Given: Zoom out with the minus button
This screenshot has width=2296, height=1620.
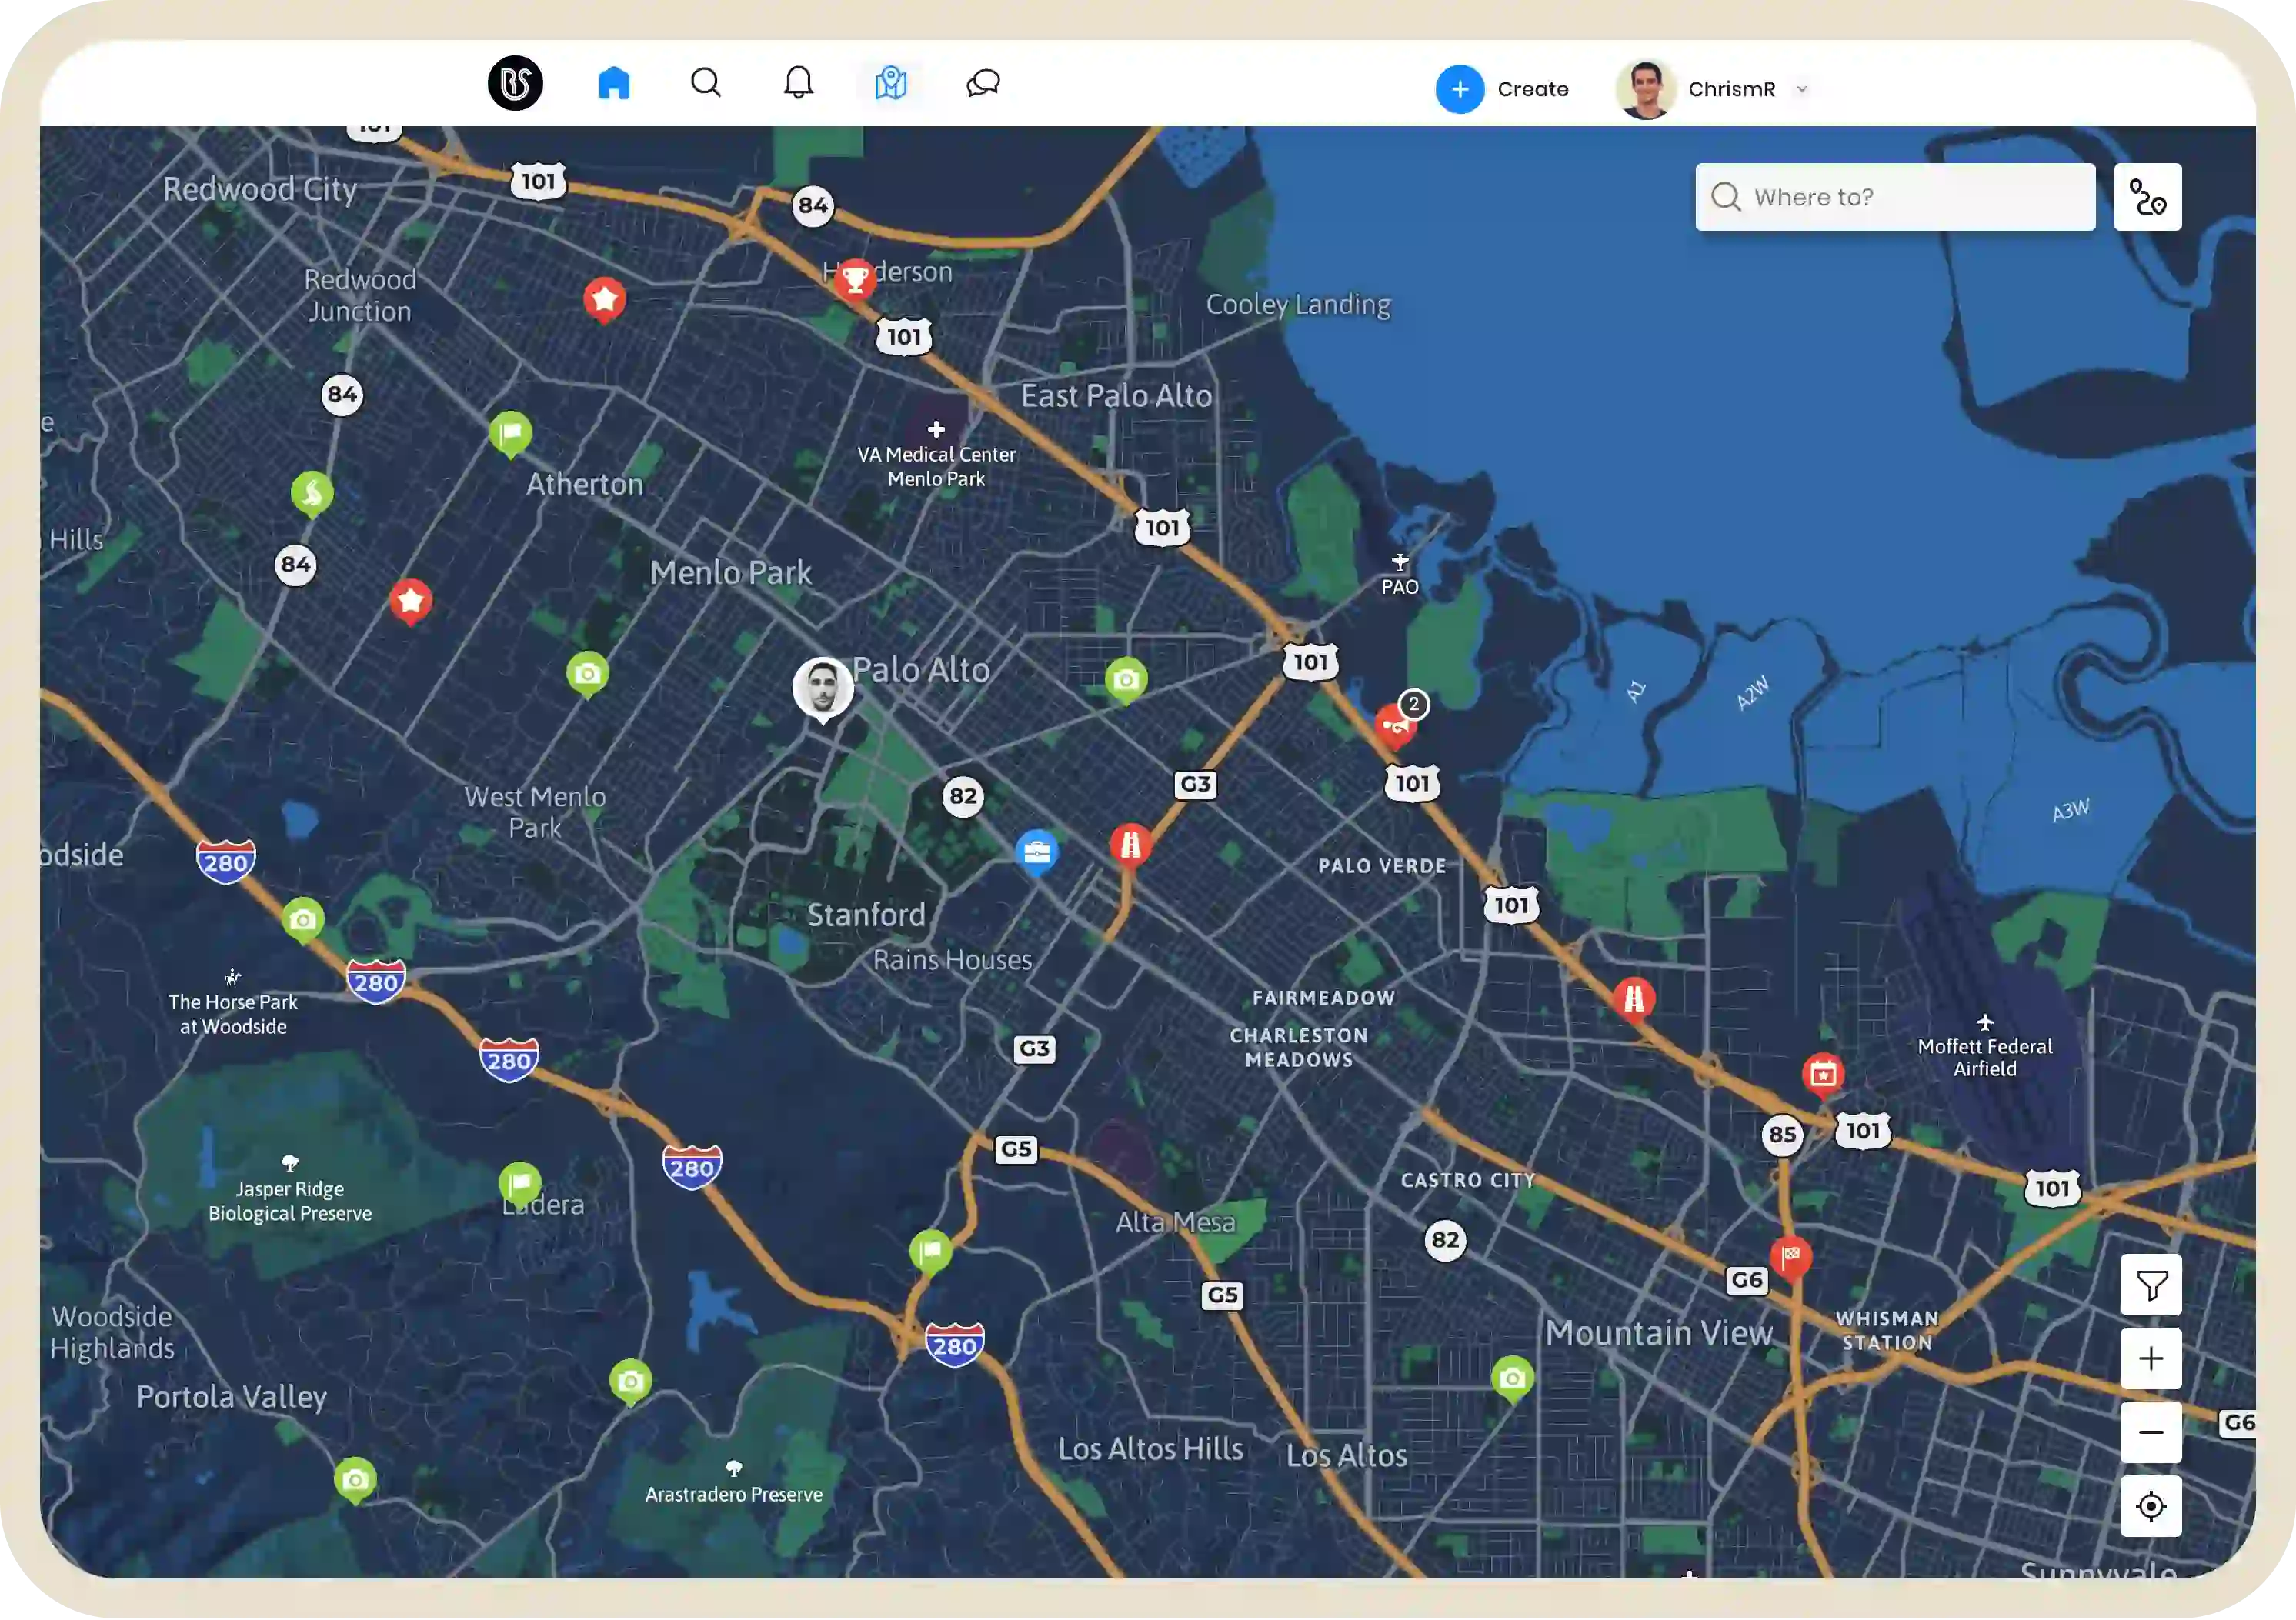Looking at the screenshot, I should tap(2150, 1432).
